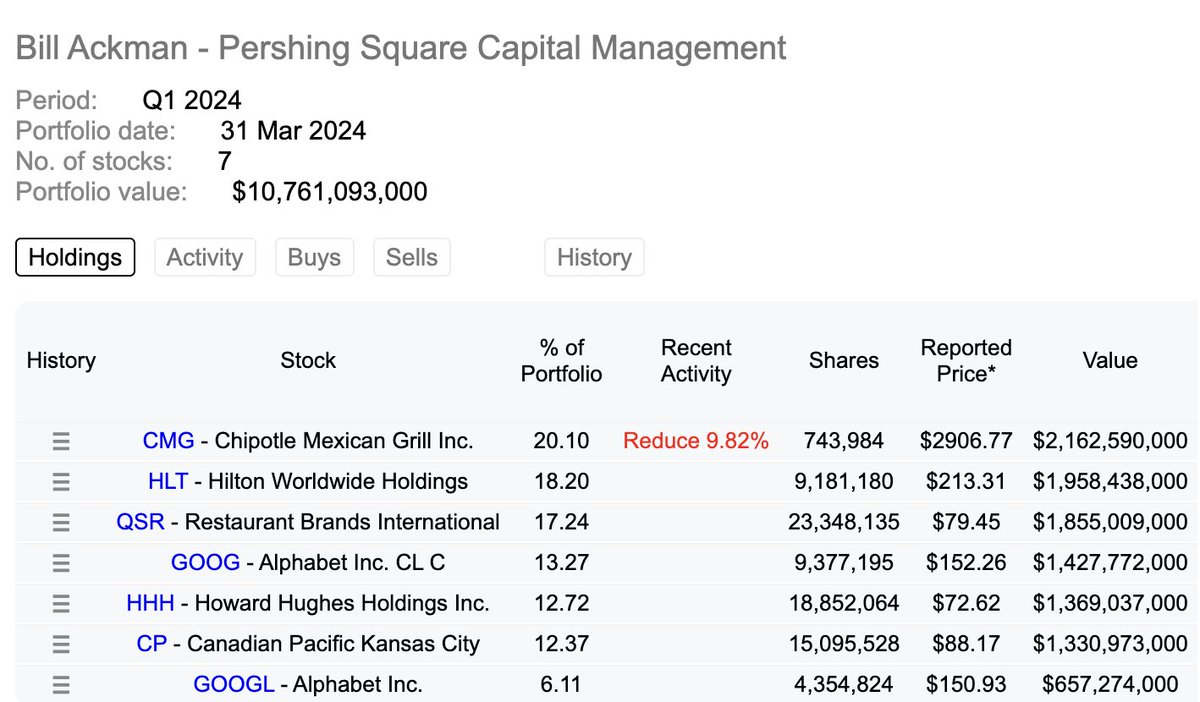The image size is (1200, 702).
Task: Click the reported price $72.62
Action: click(x=966, y=604)
